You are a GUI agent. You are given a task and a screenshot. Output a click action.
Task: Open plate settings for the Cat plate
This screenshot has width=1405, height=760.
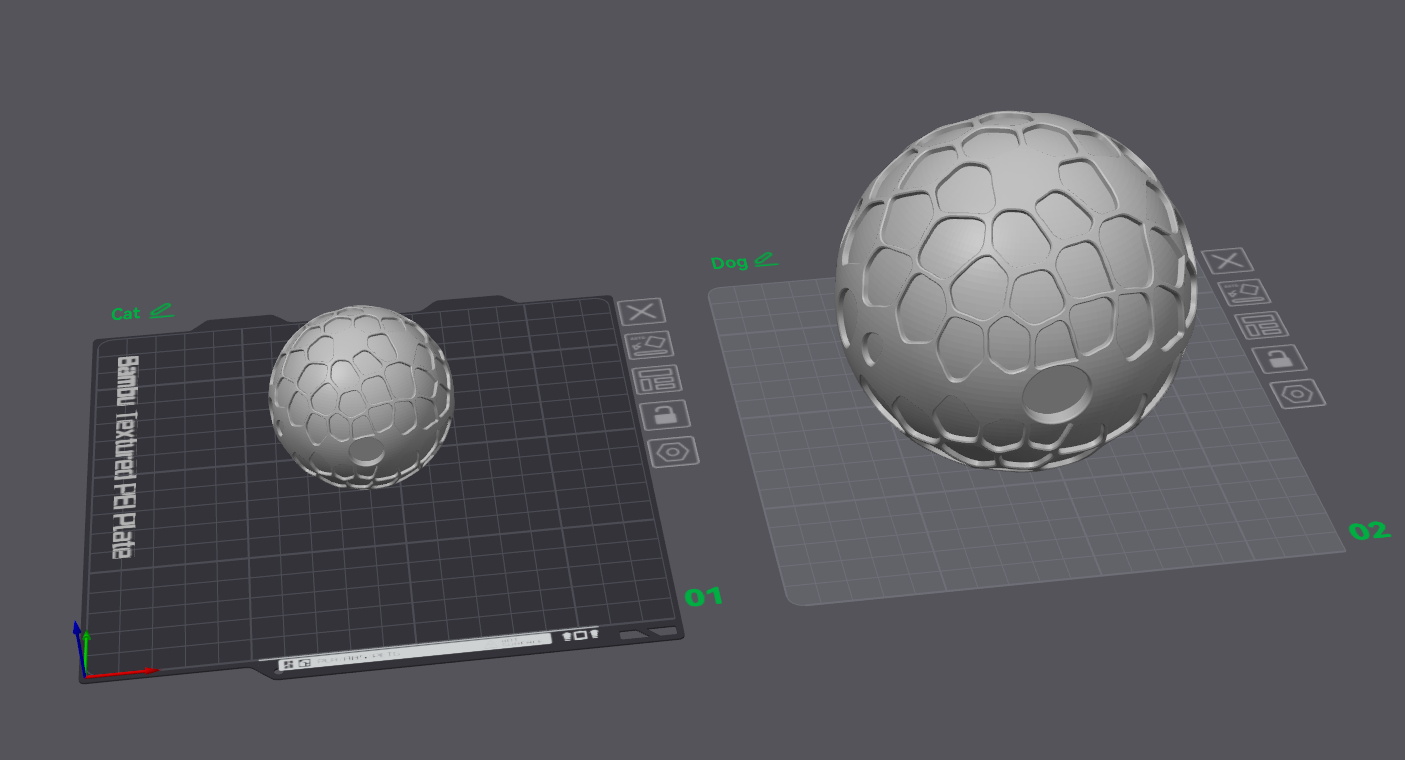click(674, 451)
